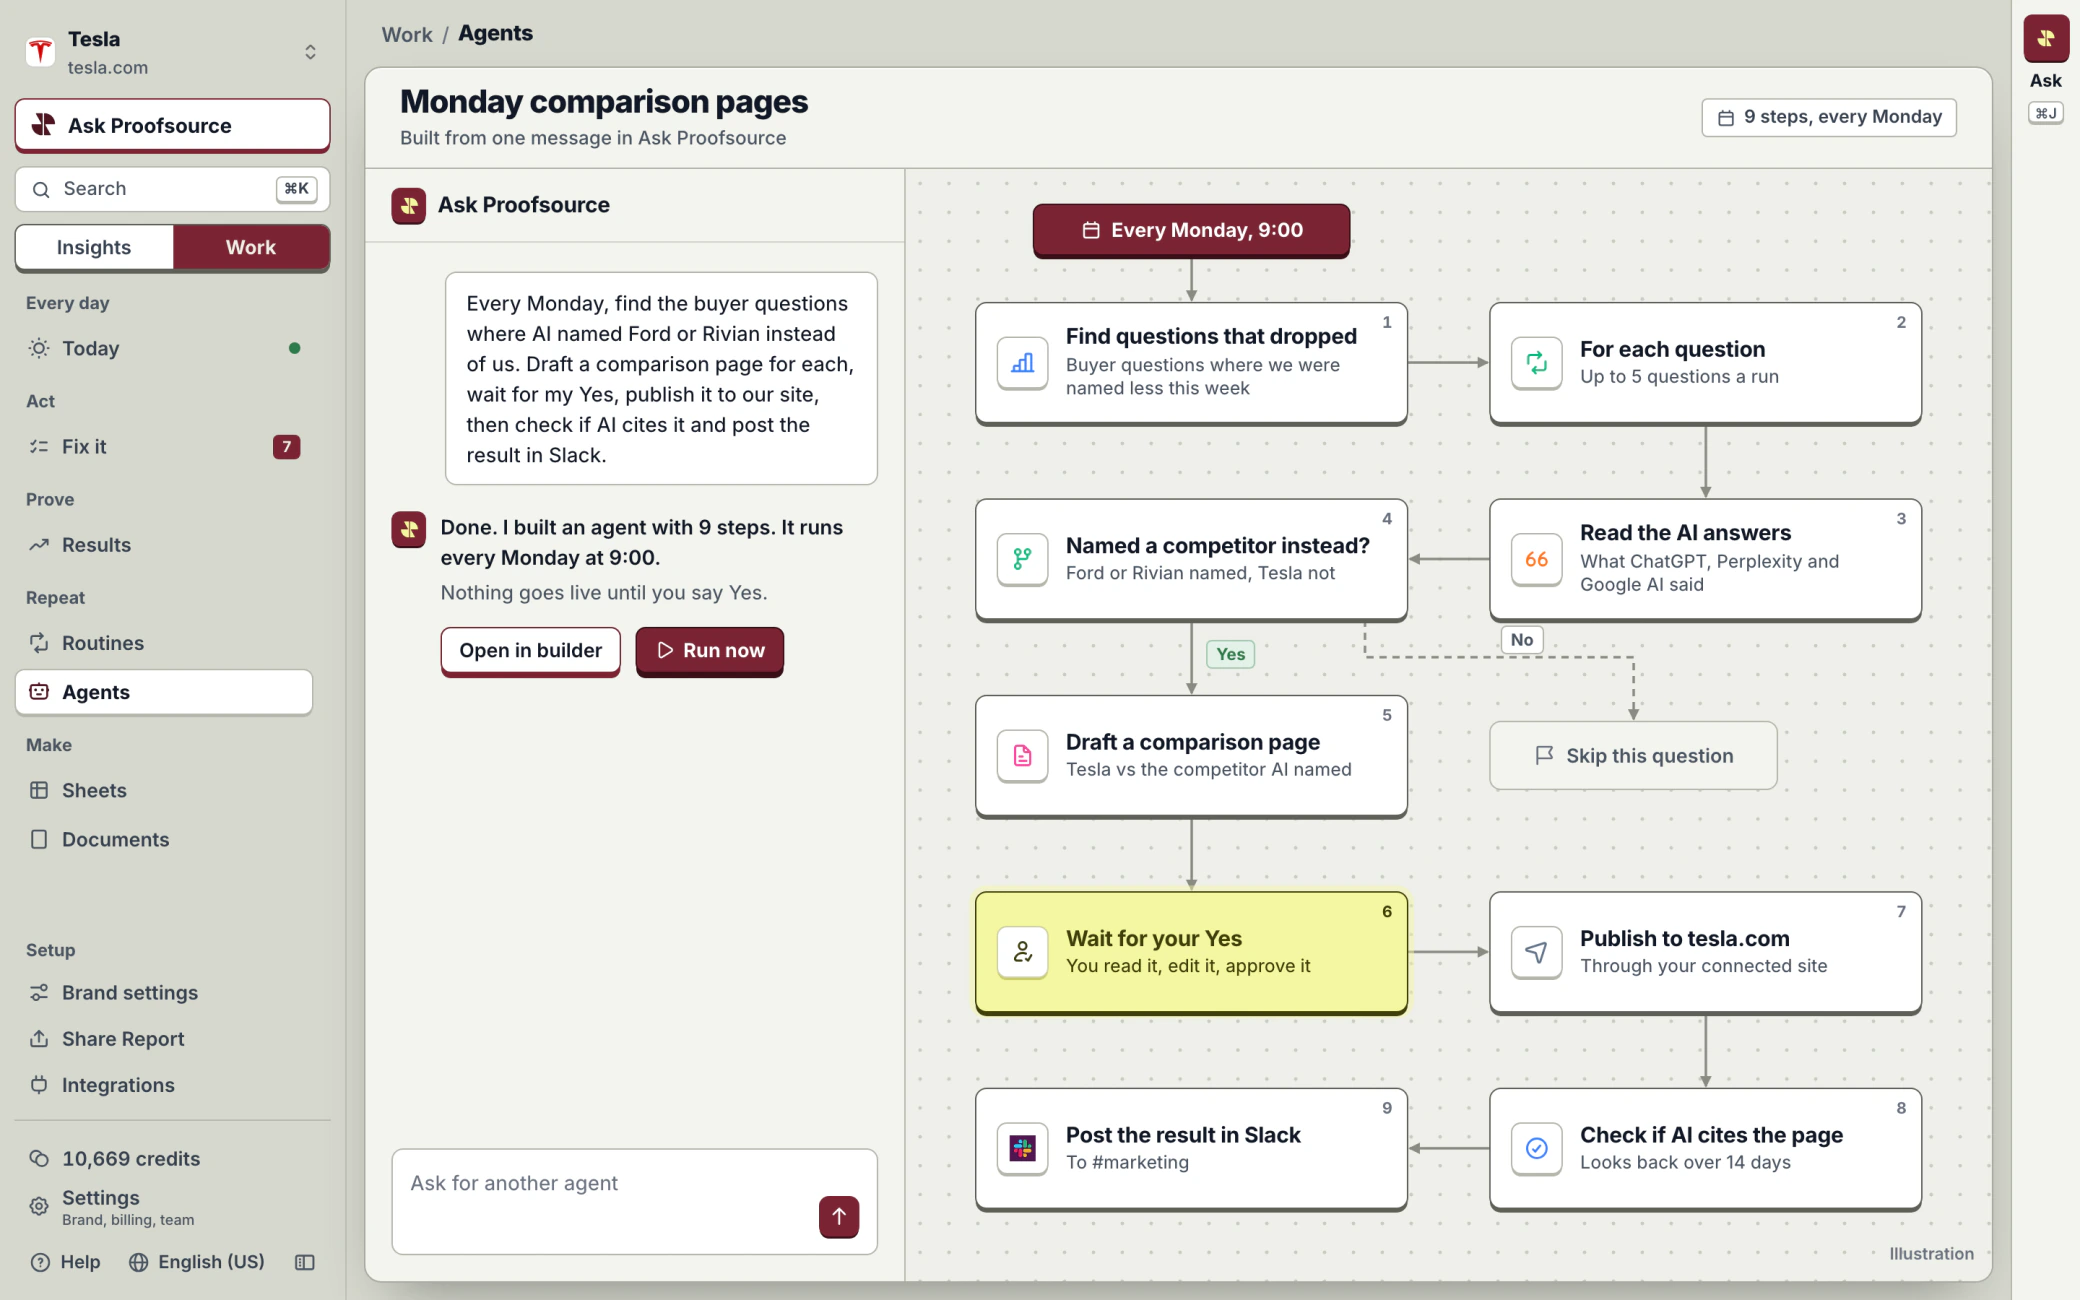Image resolution: width=2080 pixels, height=1300 pixels.
Task: Click Work in the breadcrumb
Action: (407, 34)
